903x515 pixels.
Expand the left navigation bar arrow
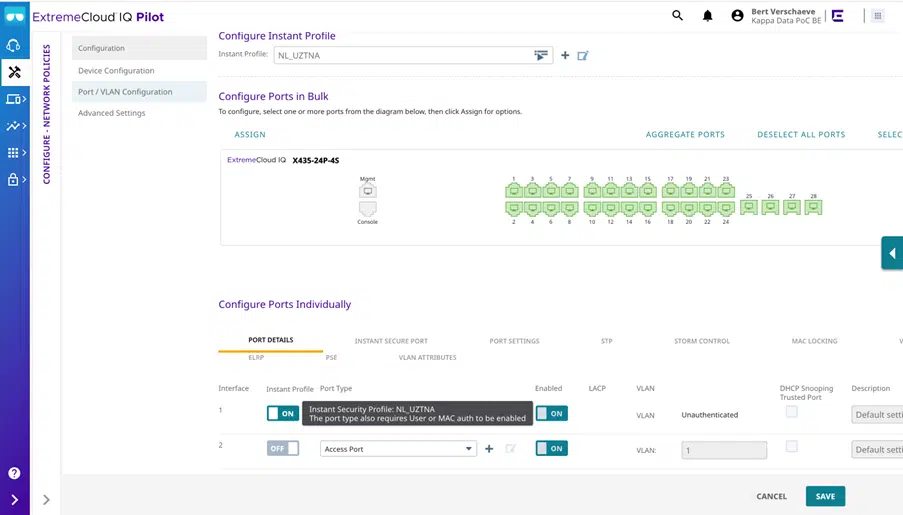point(14,499)
